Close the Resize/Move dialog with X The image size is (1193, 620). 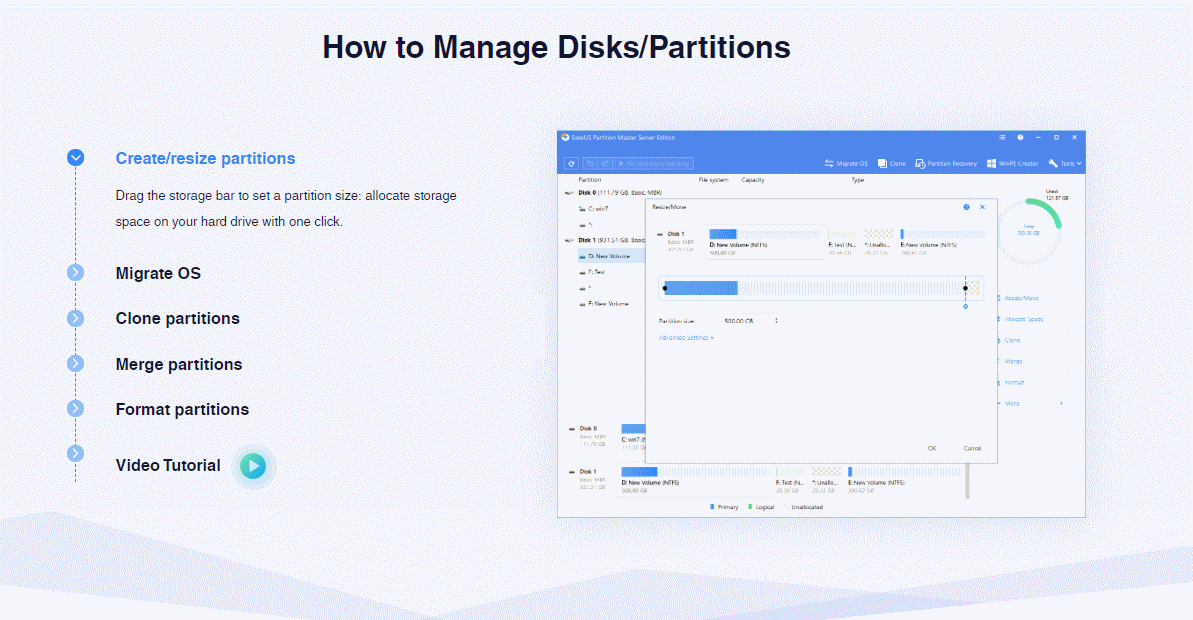(982, 207)
